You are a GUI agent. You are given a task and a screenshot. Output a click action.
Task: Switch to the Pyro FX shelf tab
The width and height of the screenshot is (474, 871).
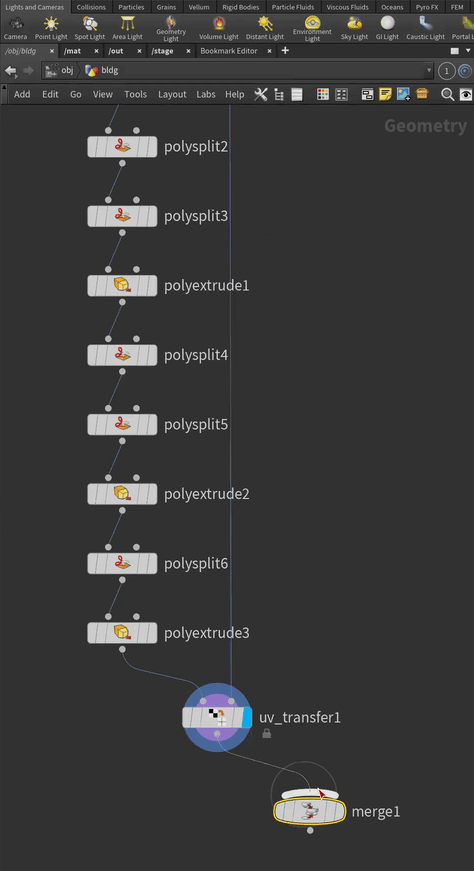coord(427,7)
